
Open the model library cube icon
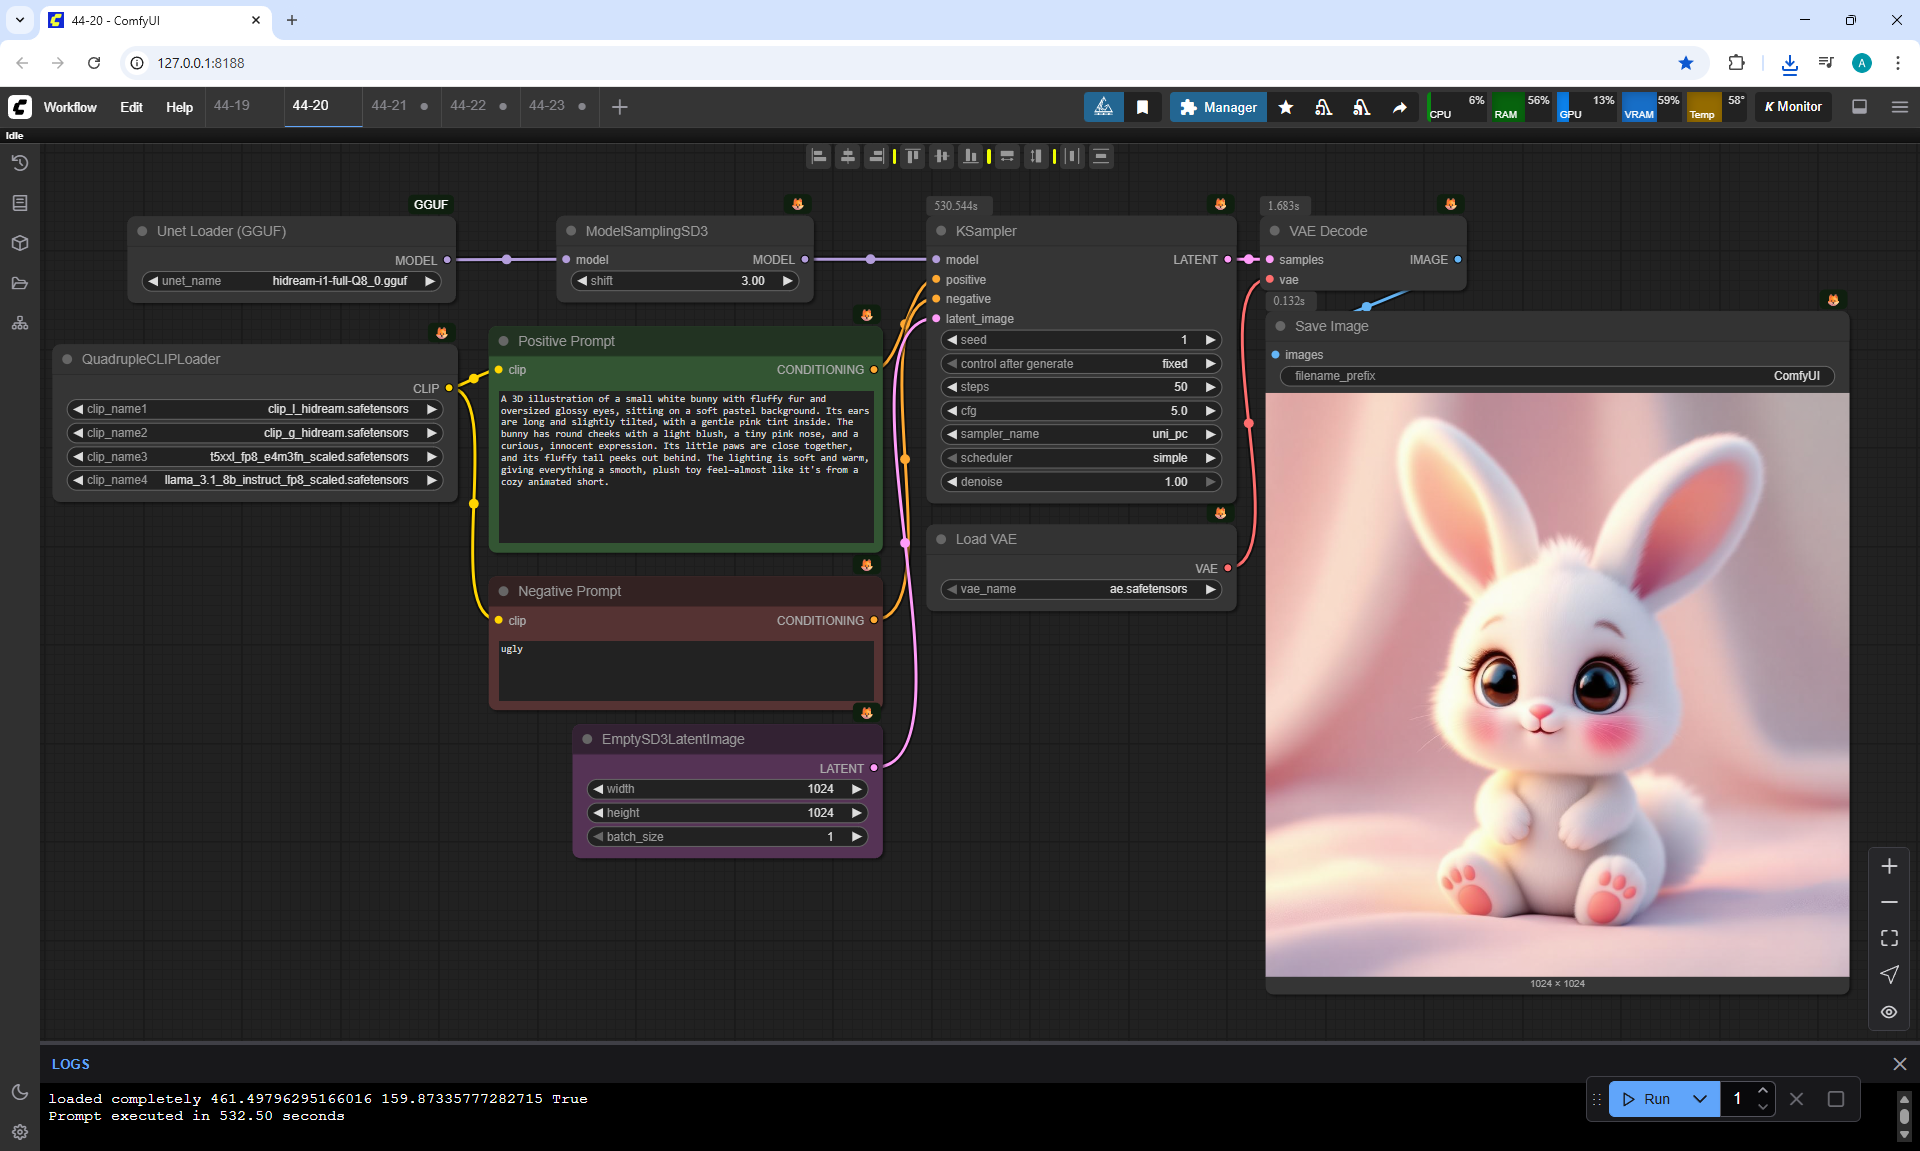pos(20,243)
